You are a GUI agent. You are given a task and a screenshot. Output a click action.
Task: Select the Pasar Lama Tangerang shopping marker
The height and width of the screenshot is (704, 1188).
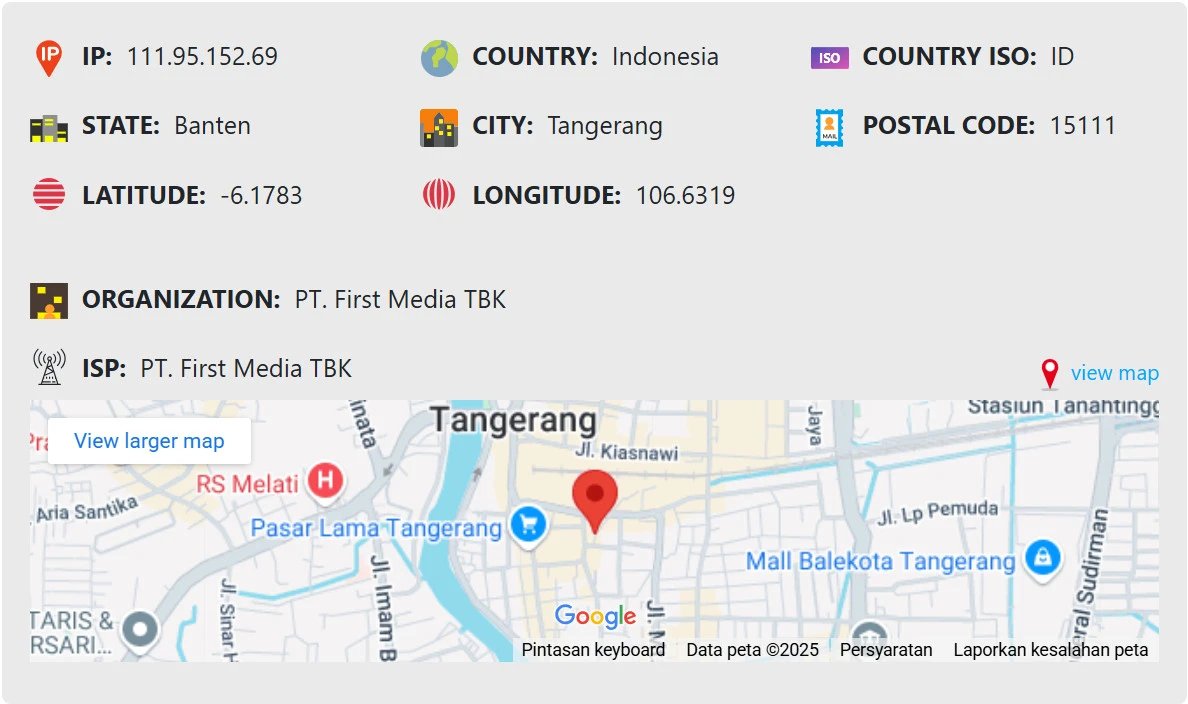click(x=527, y=523)
